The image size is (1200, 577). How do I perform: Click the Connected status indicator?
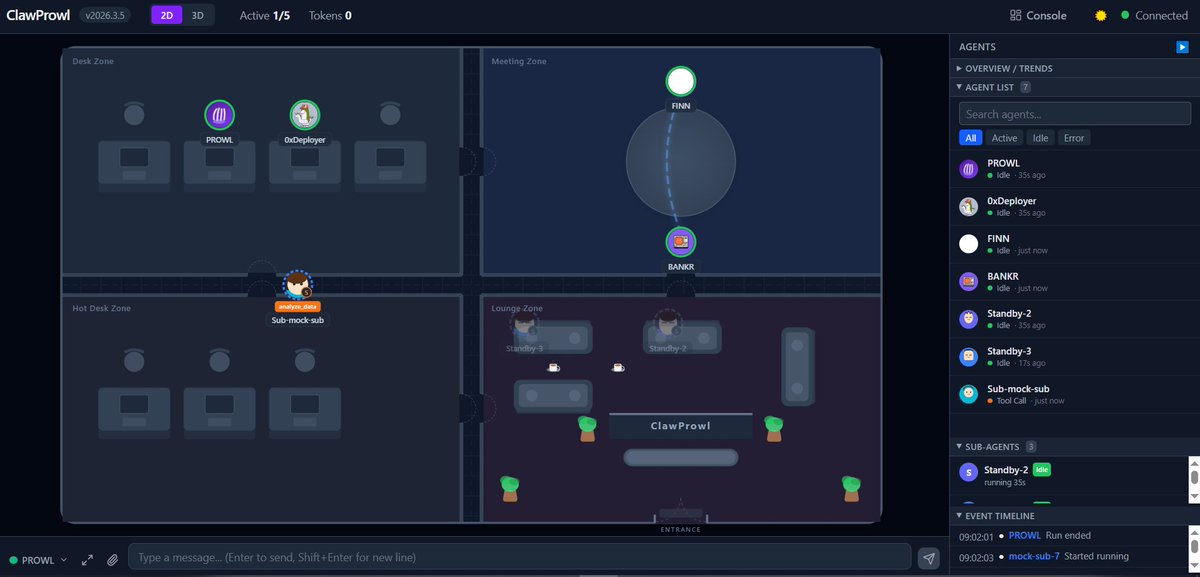1154,15
